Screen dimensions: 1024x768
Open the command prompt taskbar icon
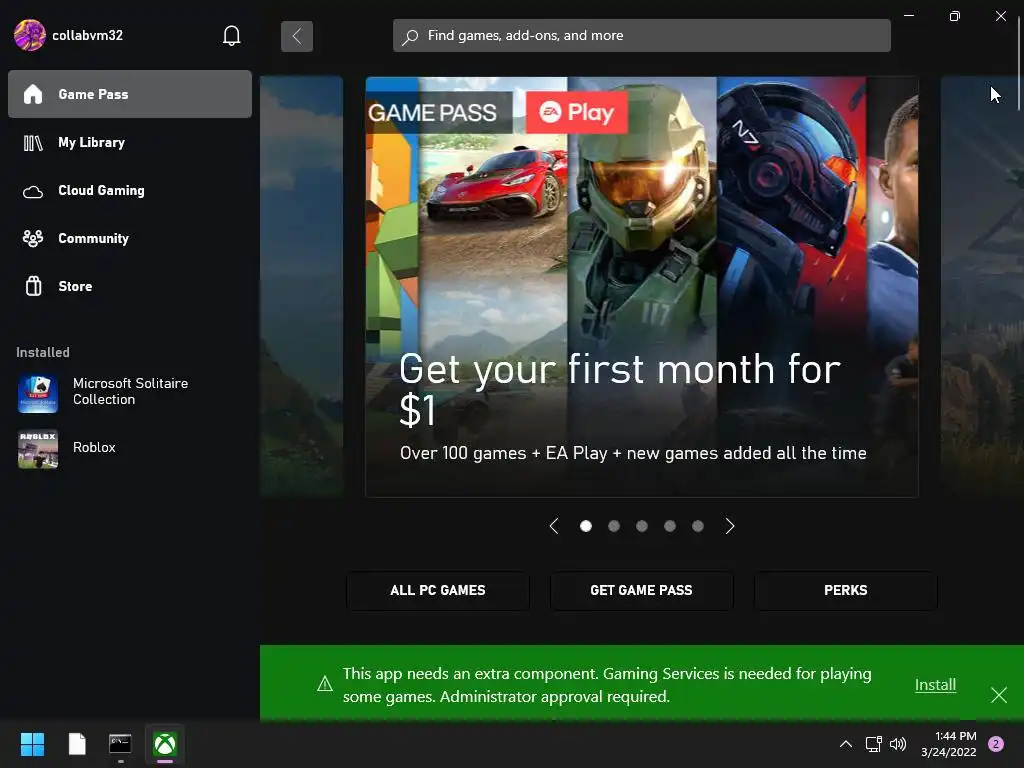coord(120,744)
